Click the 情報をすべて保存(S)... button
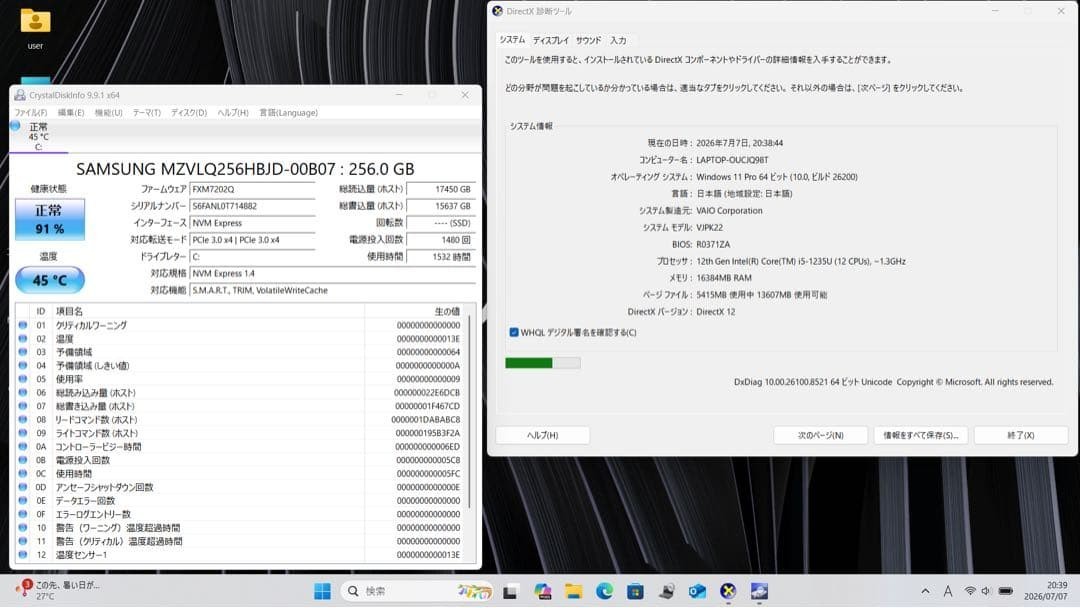Viewport: 1080px width, 608px height. [921, 435]
